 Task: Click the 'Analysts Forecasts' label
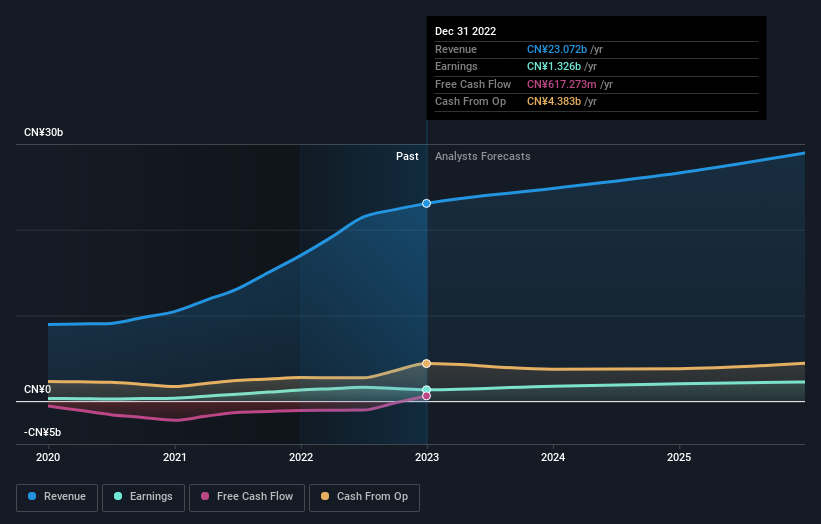pos(482,157)
